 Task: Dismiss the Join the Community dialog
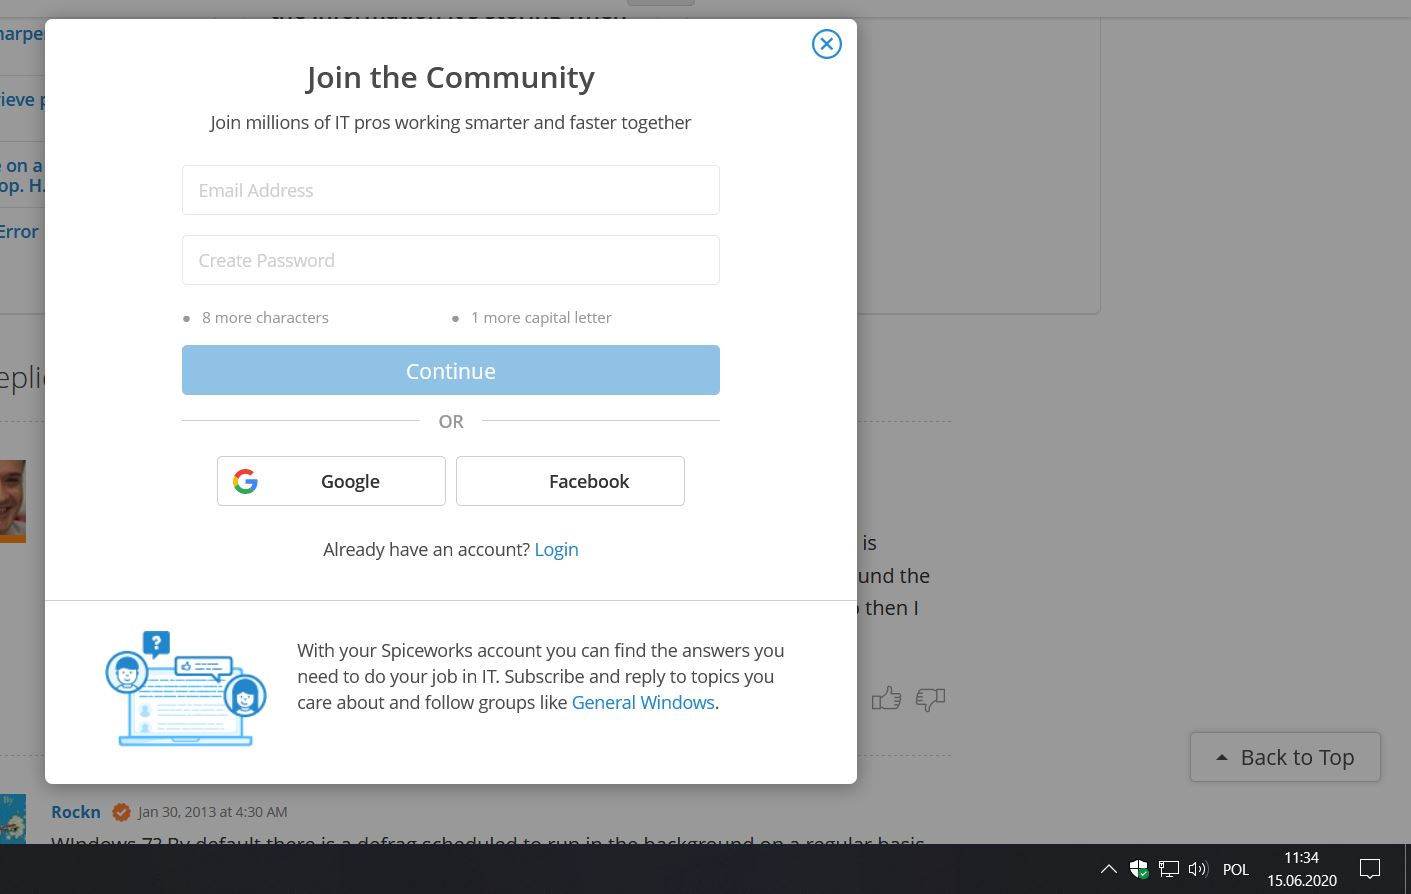click(826, 44)
